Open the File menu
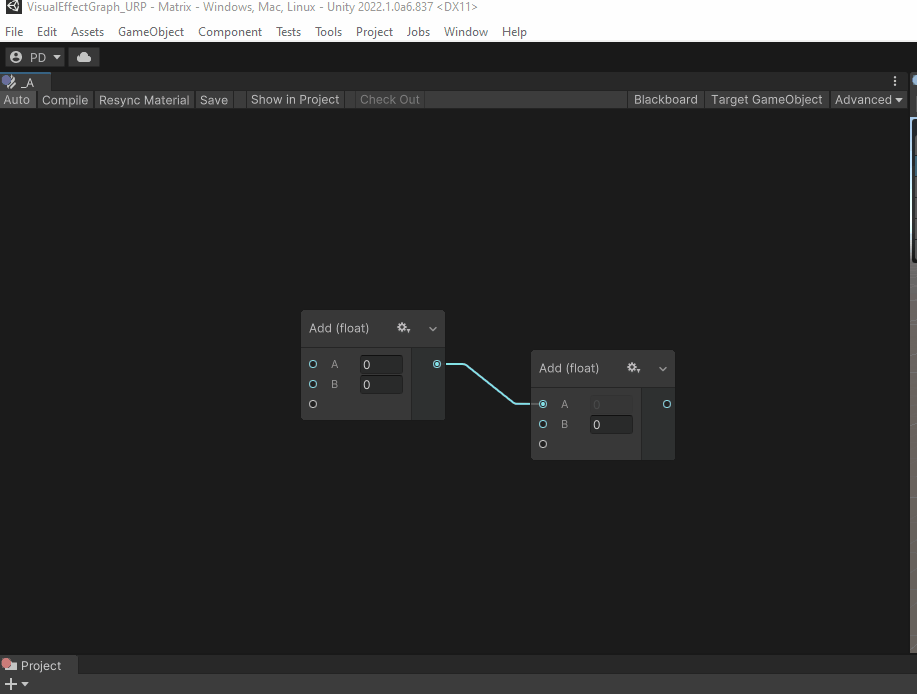This screenshot has height=694, width=917. (14, 32)
